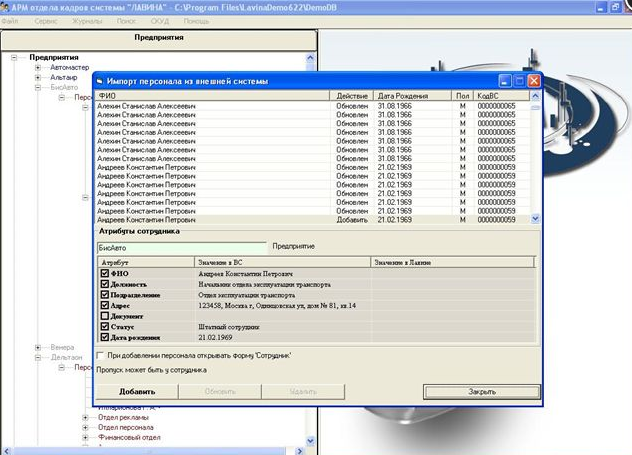Maximize the Import personnel dialog
This screenshot has width=632, height=455.
pos(520,80)
